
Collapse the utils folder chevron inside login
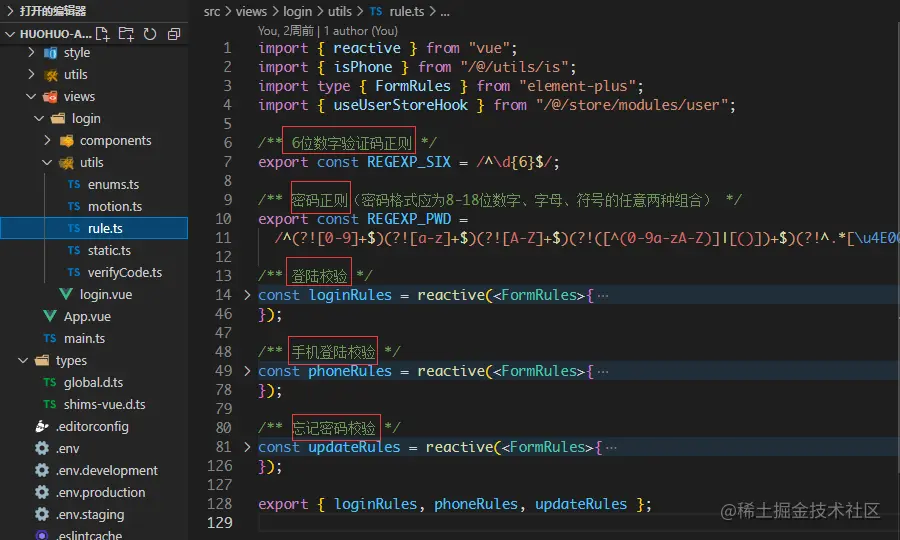pyautogui.click(x=48, y=162)
